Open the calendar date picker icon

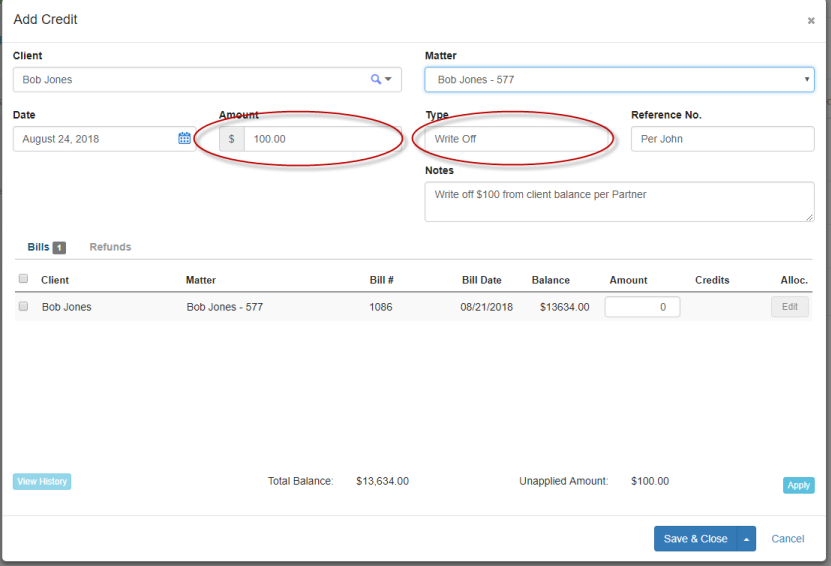coord(184,138)
